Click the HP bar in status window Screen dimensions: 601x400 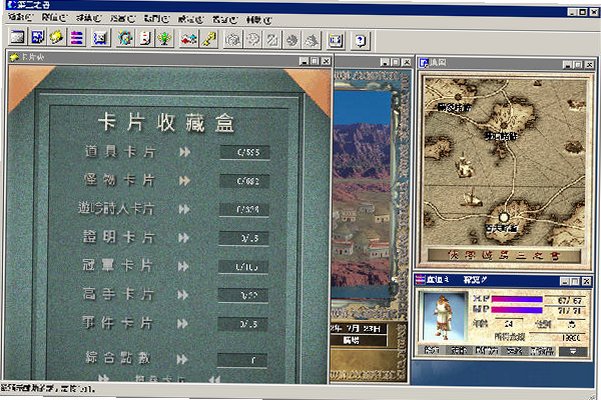point(517,299)
